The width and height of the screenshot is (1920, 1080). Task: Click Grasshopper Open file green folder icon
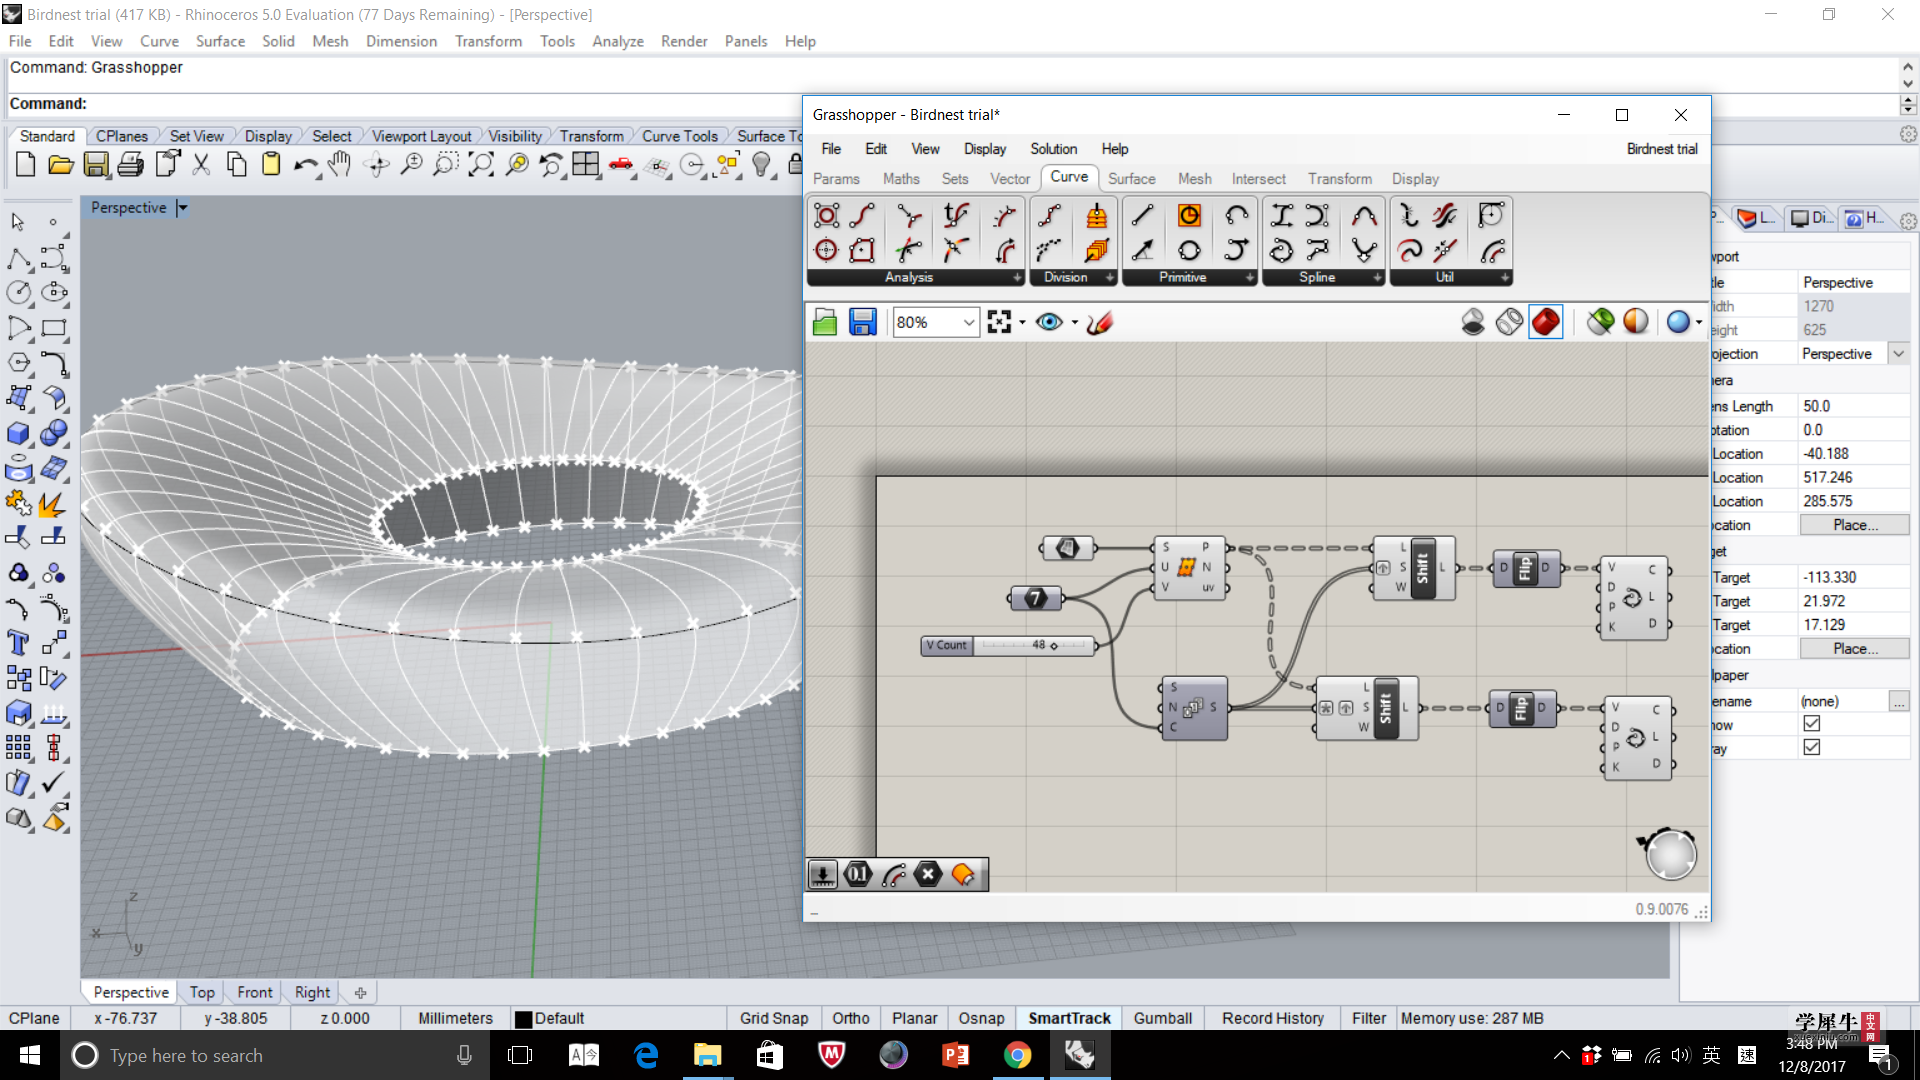[x=825, y=322]
